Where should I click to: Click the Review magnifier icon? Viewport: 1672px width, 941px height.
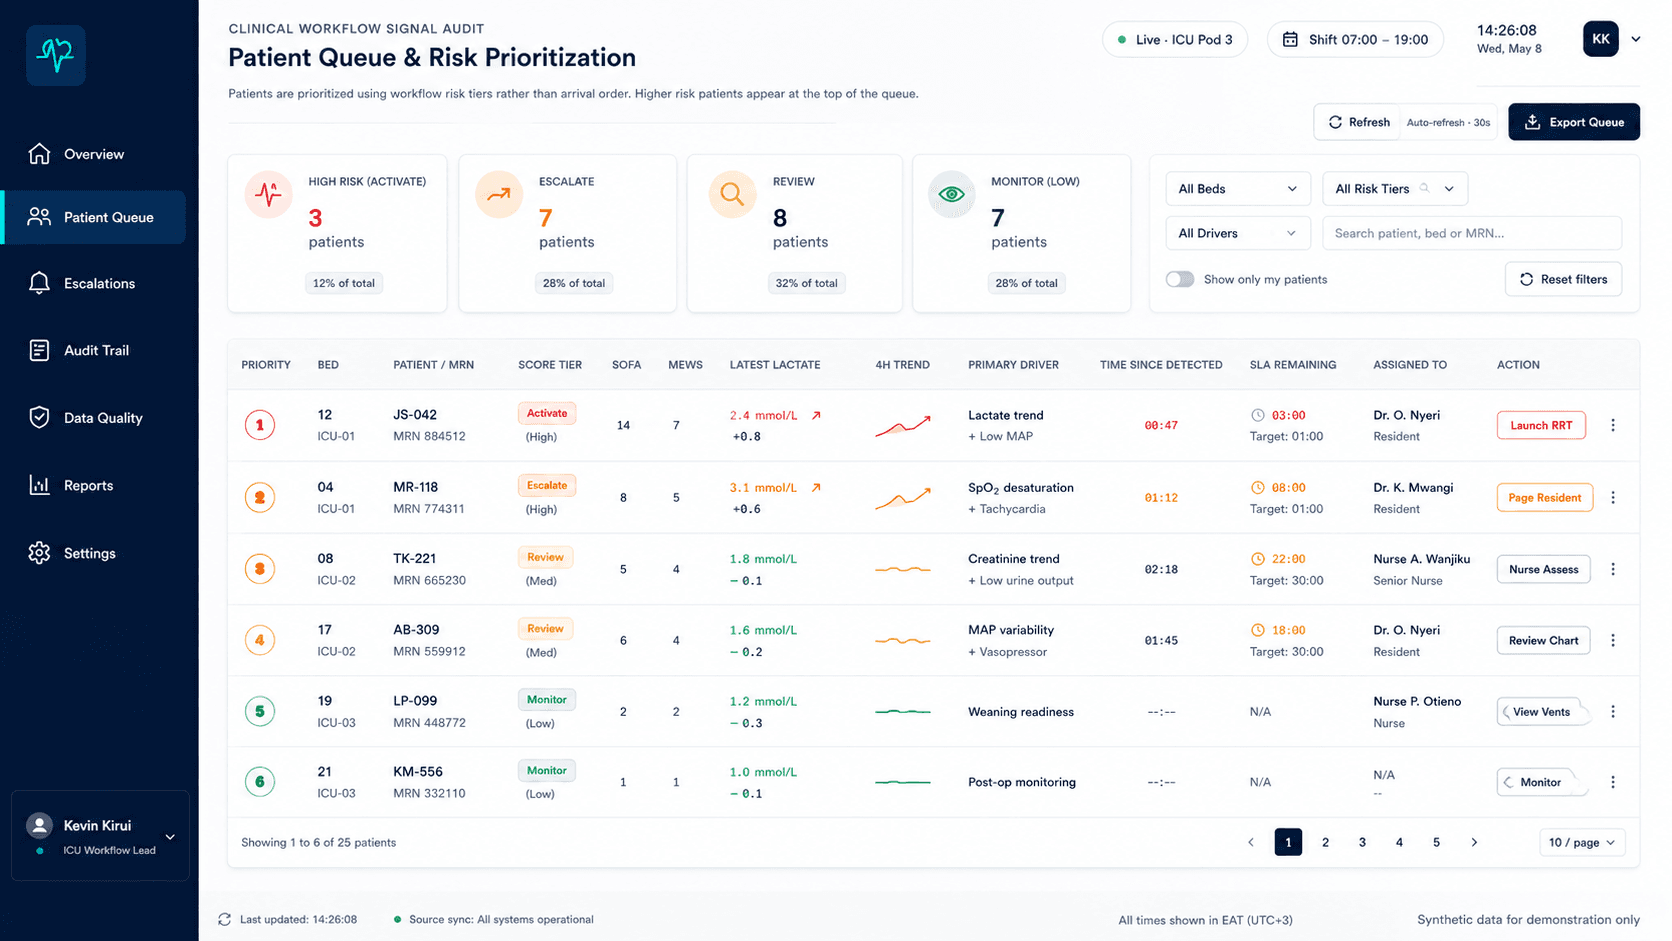coord(732,194)
